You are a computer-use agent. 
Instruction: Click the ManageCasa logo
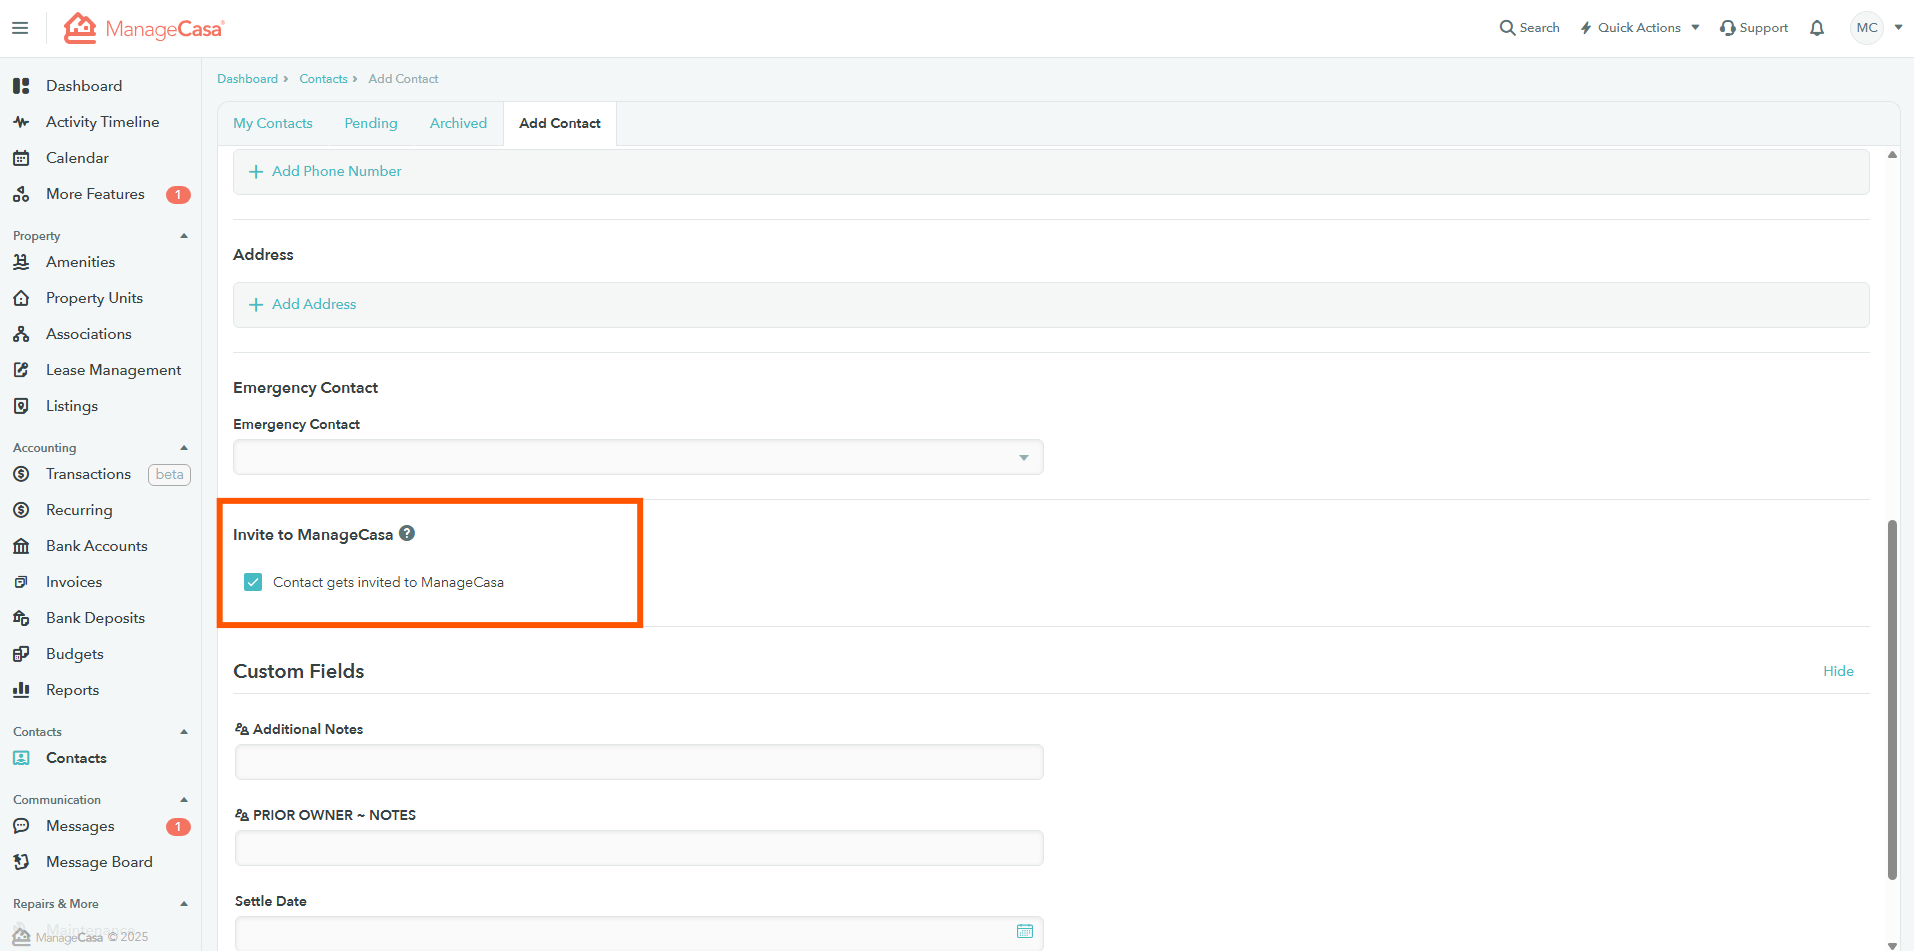144,28
